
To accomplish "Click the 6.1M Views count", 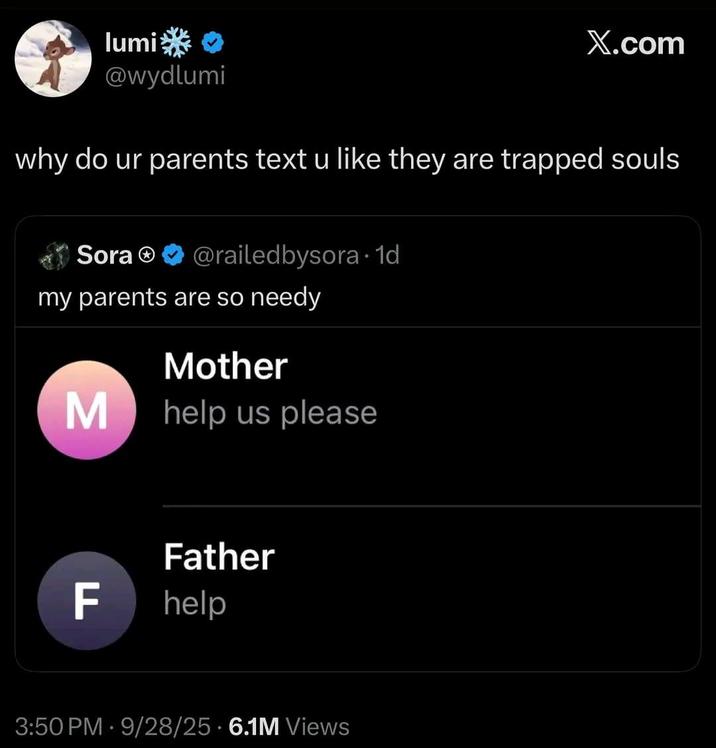I will 289,726.
